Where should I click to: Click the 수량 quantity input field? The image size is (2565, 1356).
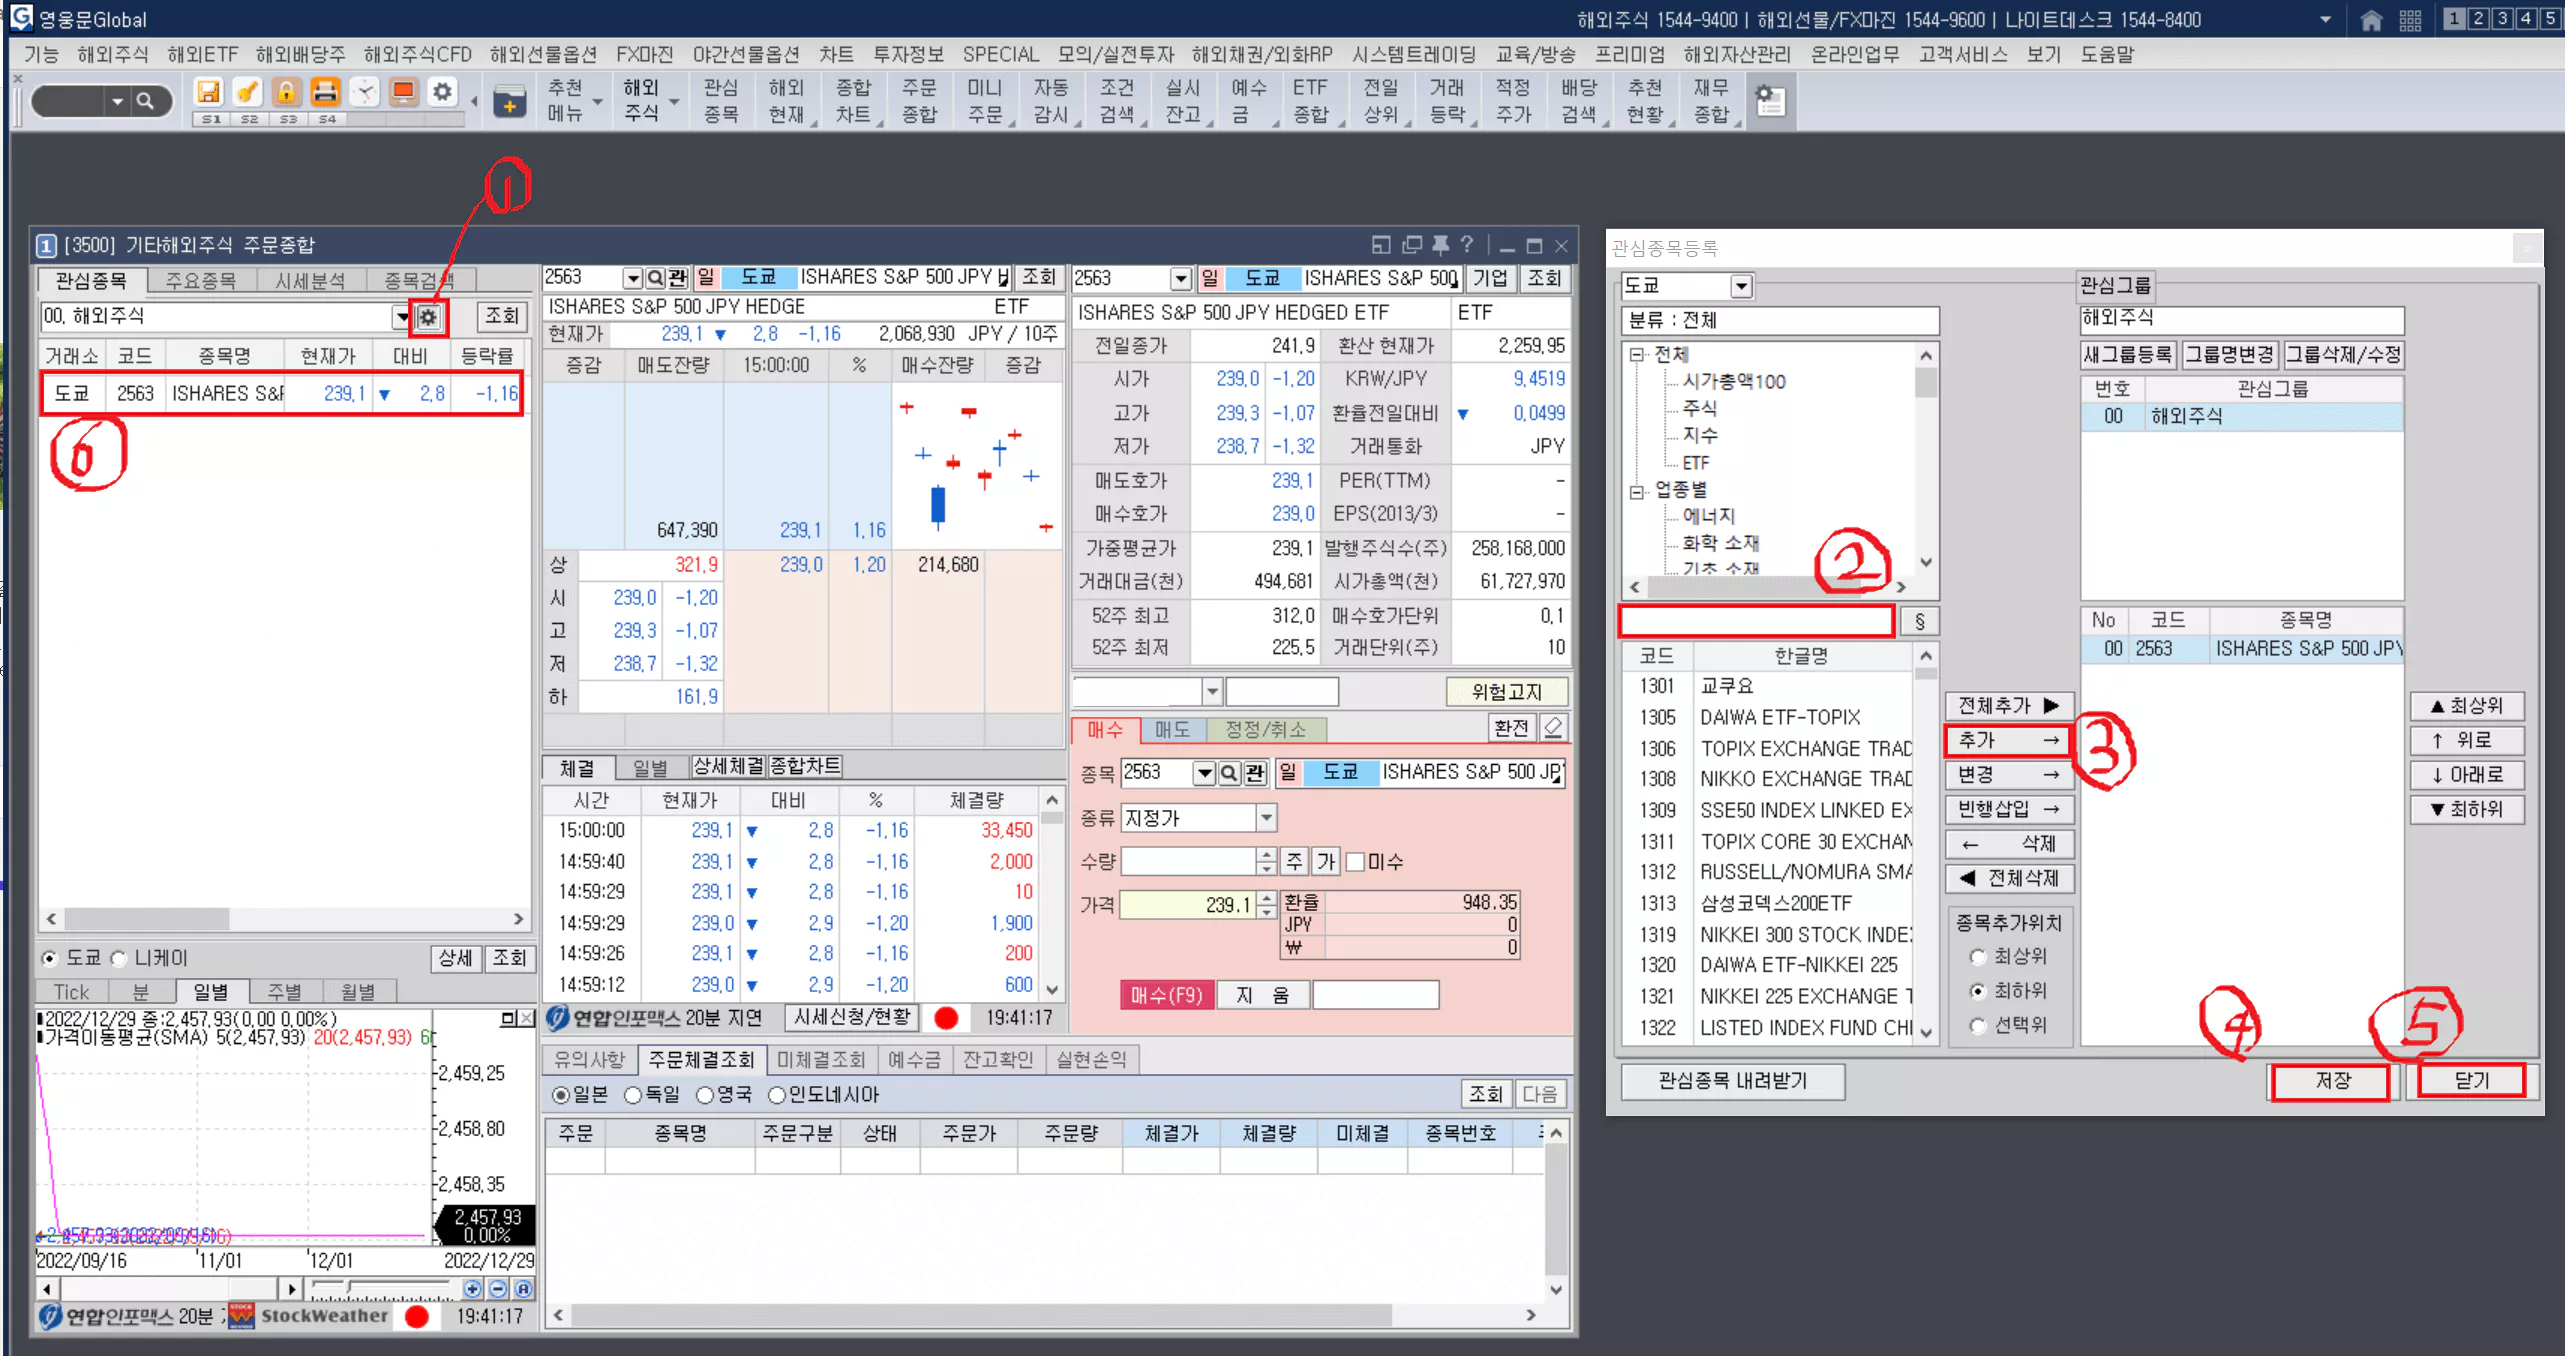point(1188,861)
